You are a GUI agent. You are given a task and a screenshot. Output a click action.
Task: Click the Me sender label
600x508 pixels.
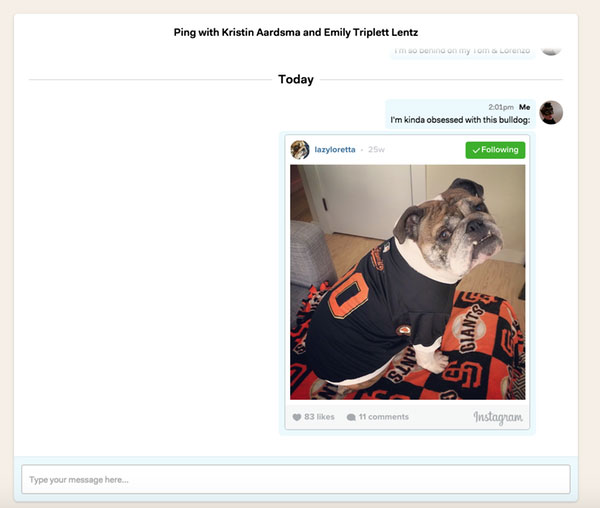(x=525, y=107)
